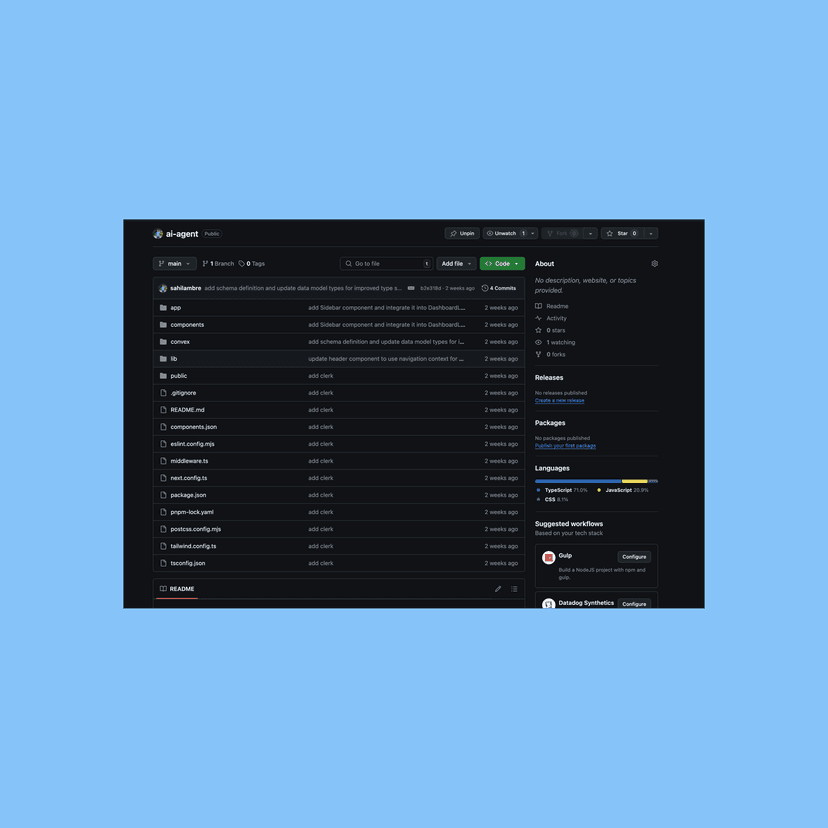Click the commit message ellipsis expander
828x828 pixels.
click(x=411, y=288)
